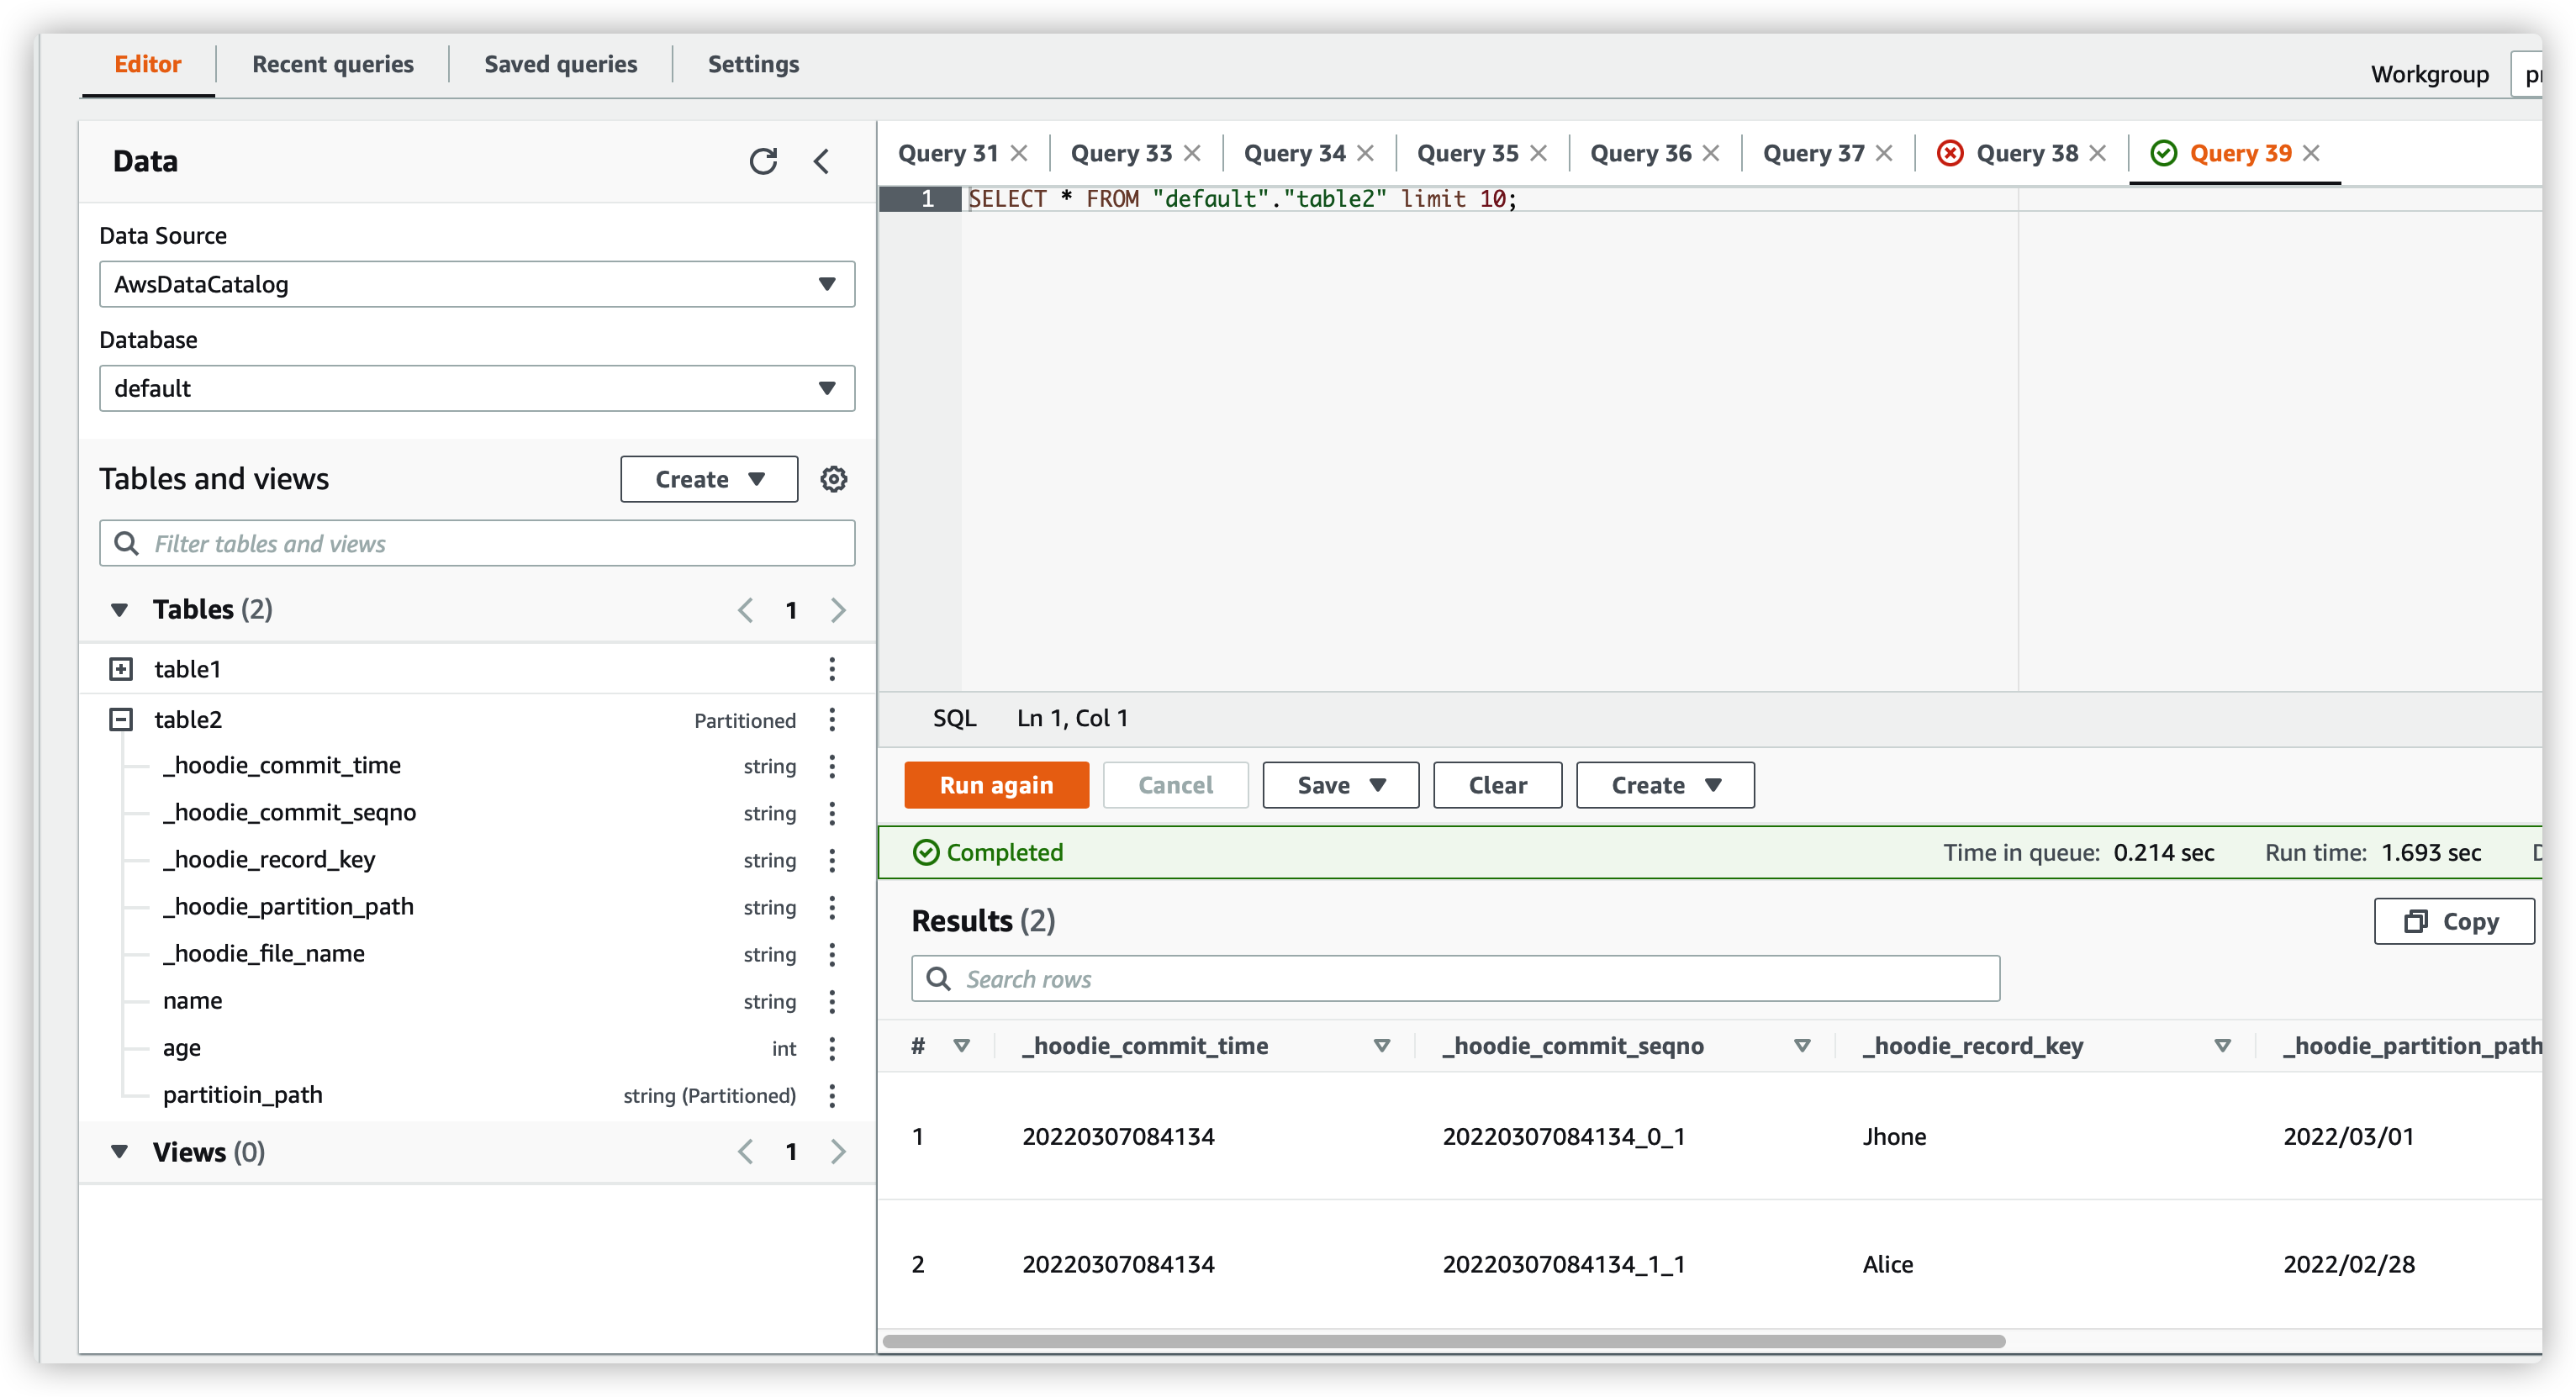Open the Data Source dropdown
The height and width of the screenshot is (1397, 2576).
point(477,284)
